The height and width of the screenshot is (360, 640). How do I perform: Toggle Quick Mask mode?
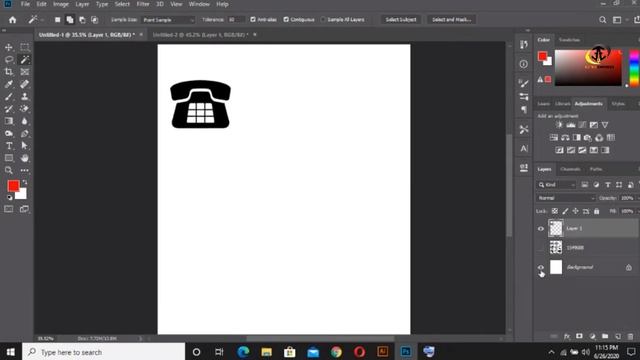[x=9, y=209]
